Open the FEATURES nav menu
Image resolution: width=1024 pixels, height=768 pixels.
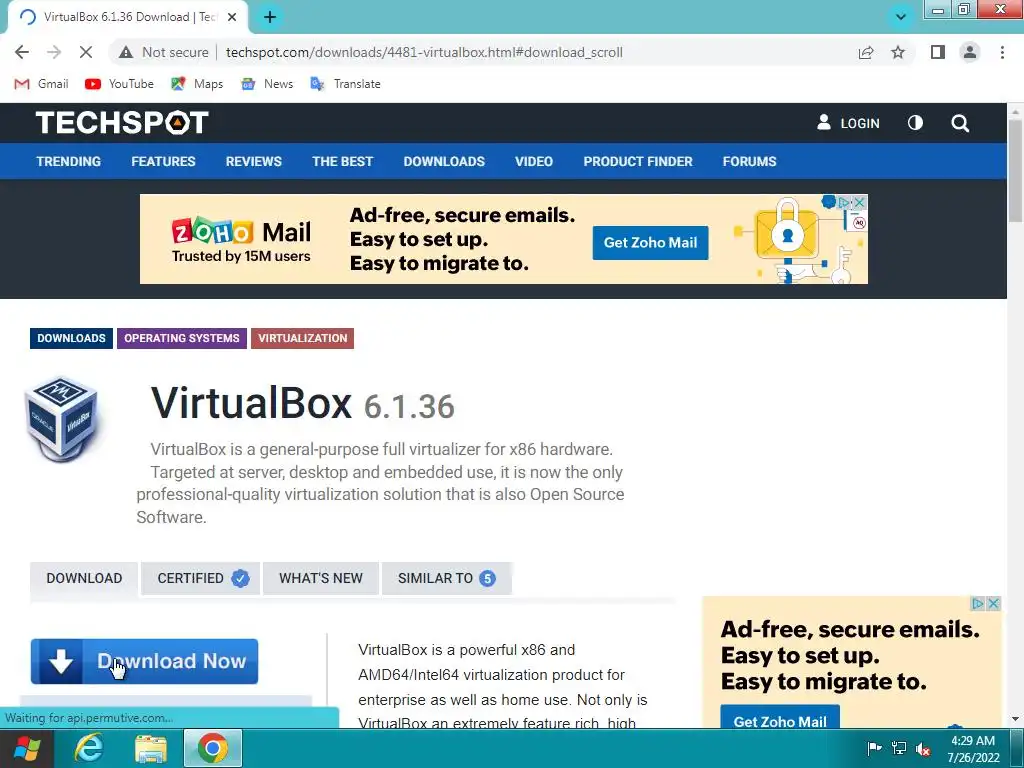tap(163, 161)
